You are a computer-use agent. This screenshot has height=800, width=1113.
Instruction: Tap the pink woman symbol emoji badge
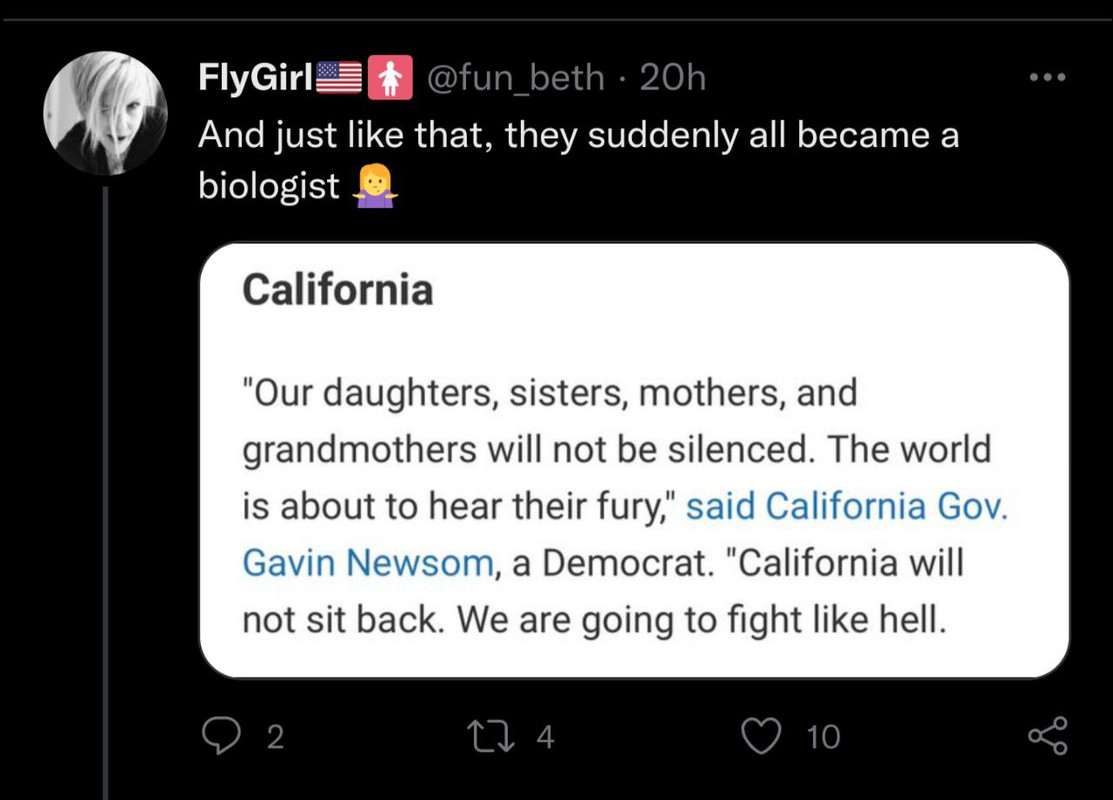(390, 77)
